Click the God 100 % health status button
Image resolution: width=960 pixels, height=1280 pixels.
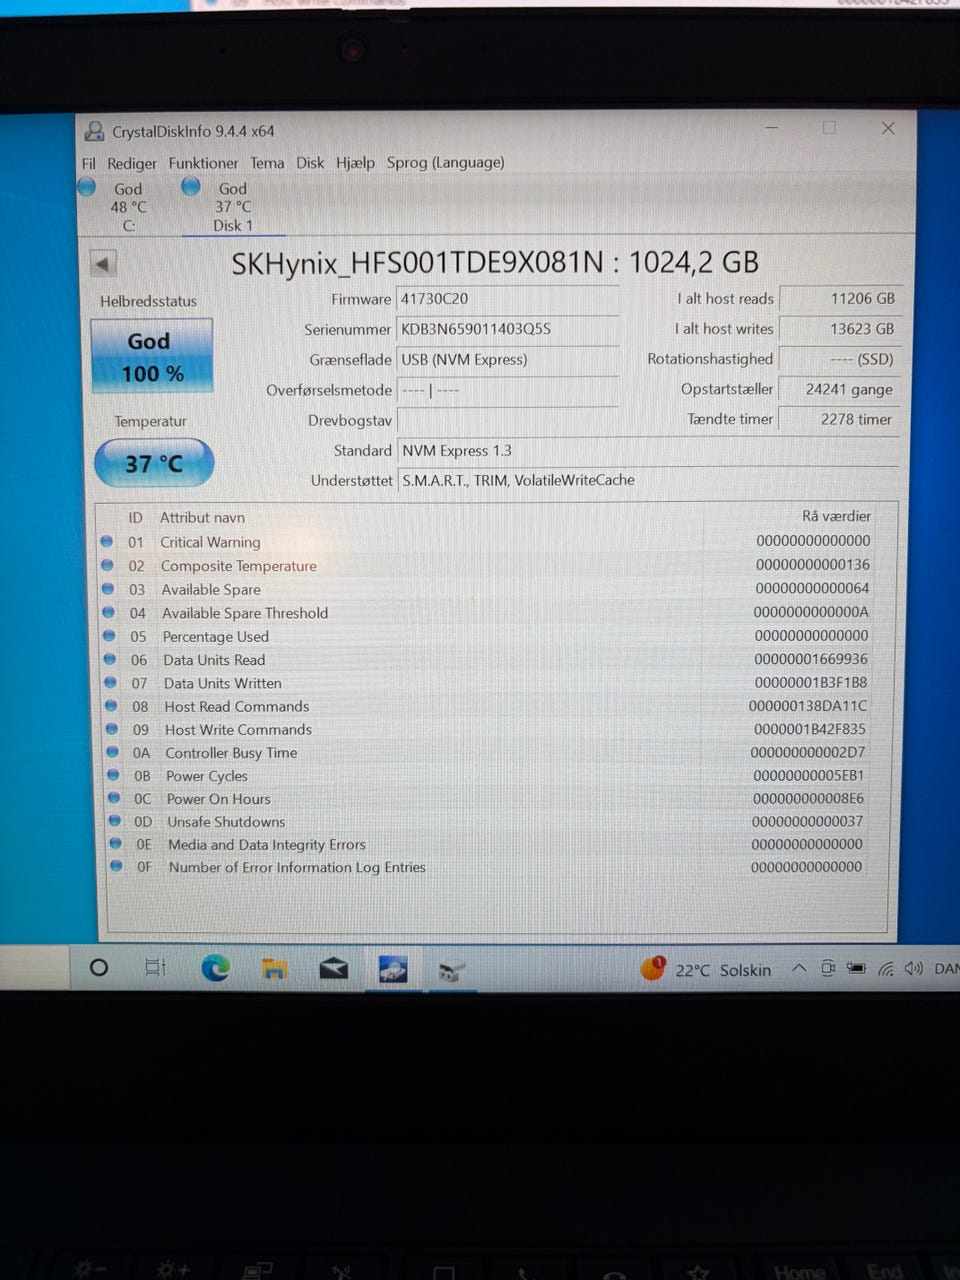(152, 357)
